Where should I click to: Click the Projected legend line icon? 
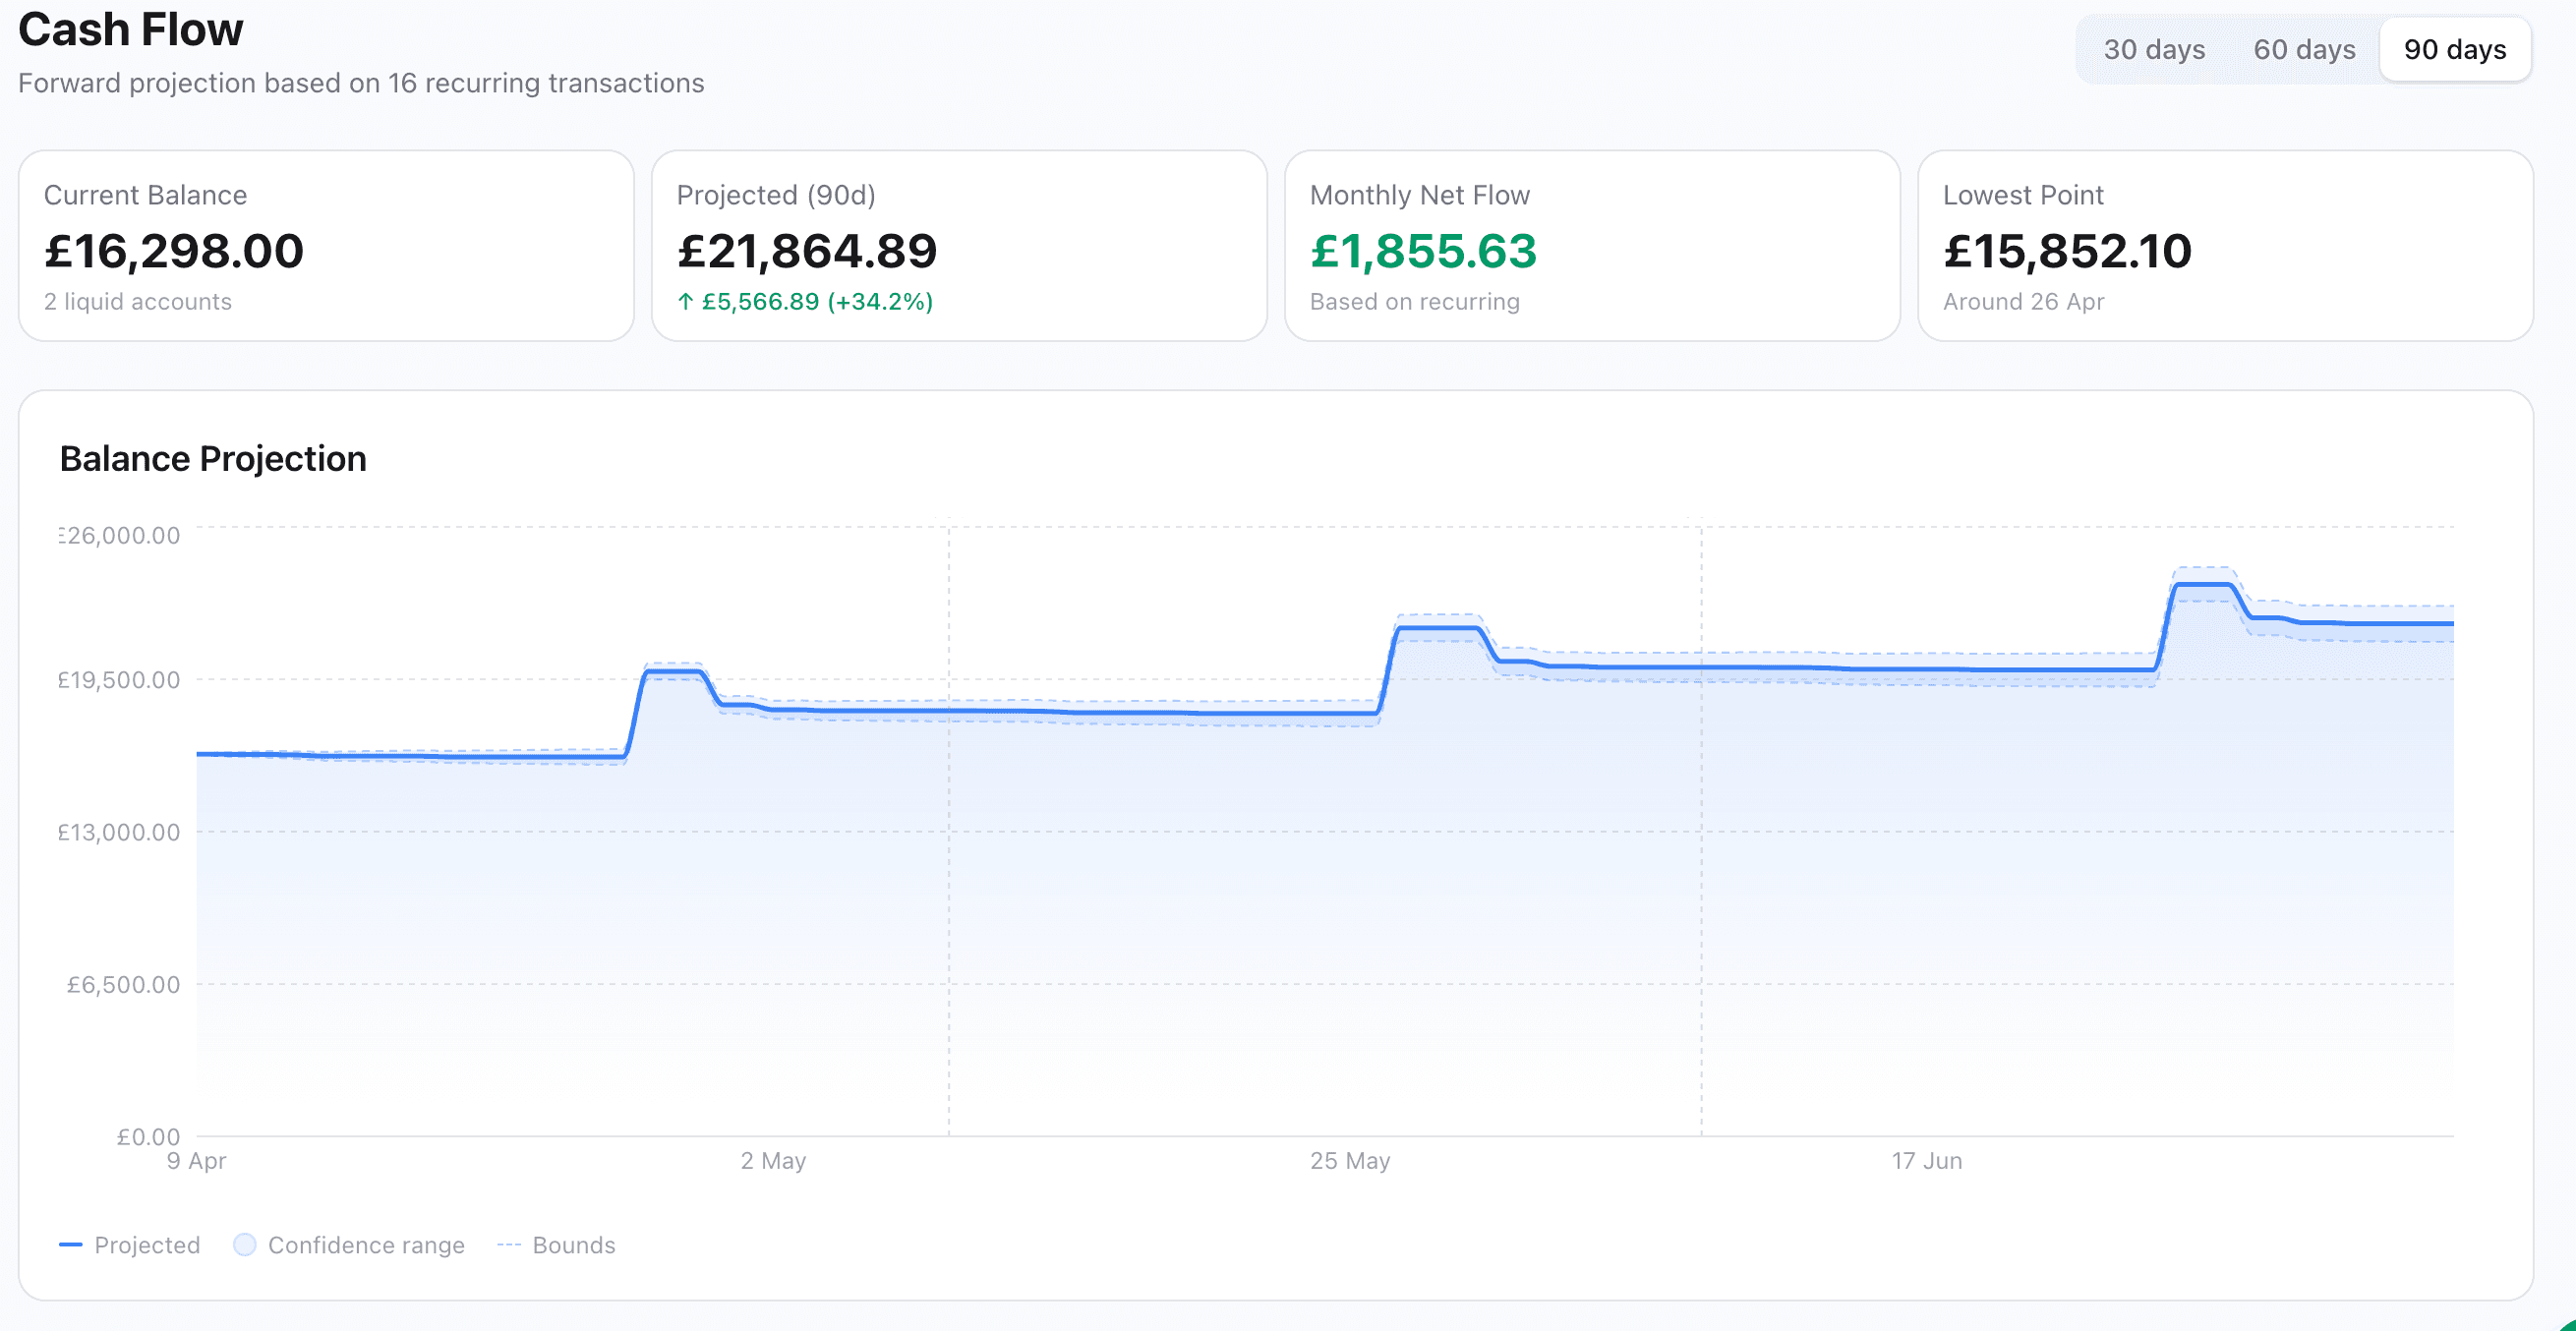(70, 1244)
